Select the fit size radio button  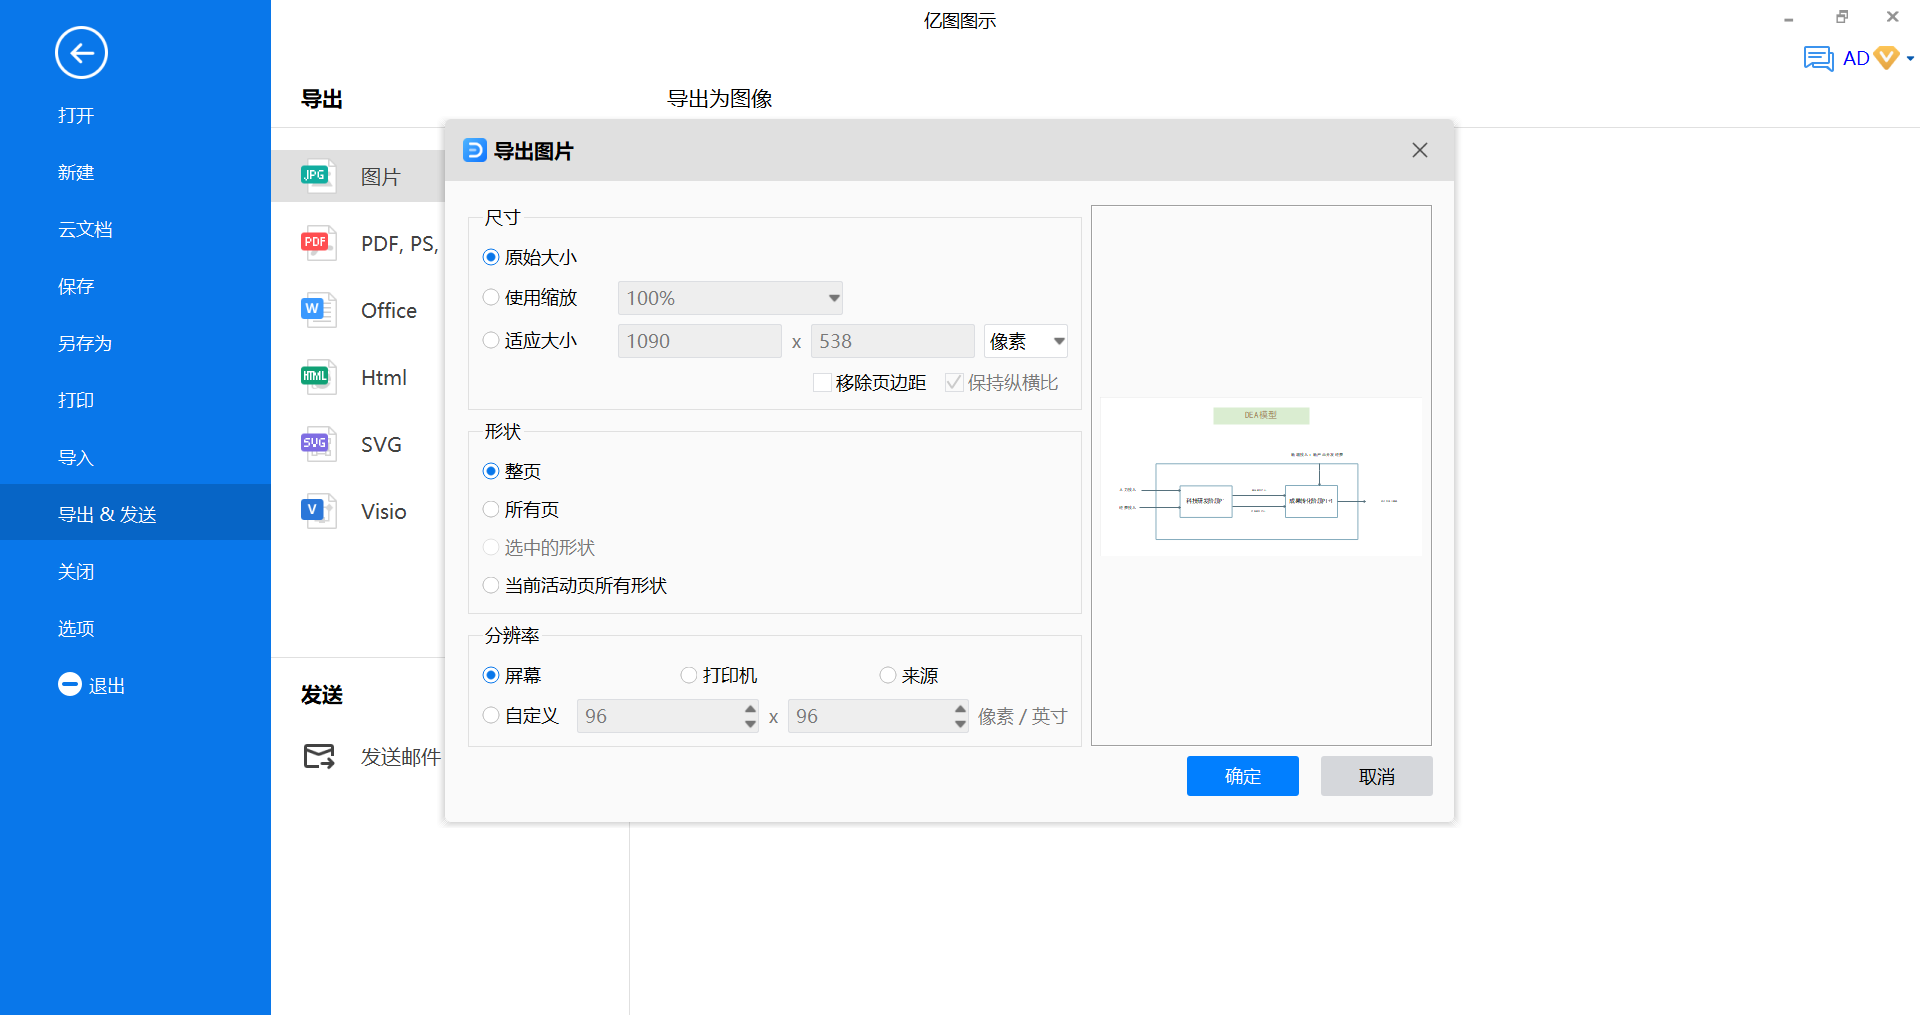click(x=491, y=340)
